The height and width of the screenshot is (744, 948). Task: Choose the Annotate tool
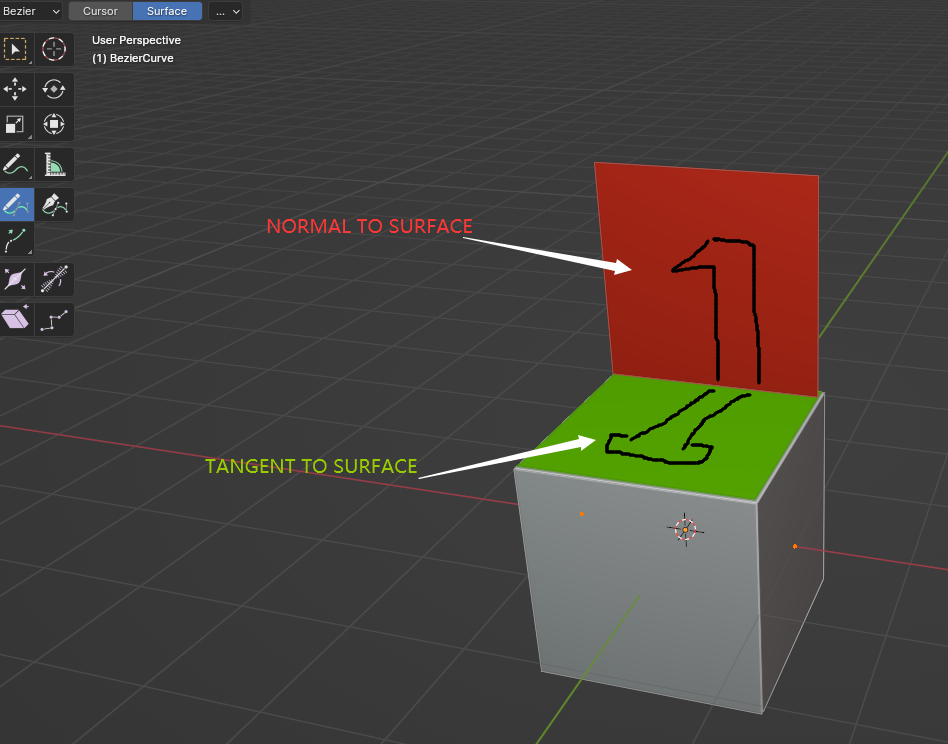click(15, 164)
